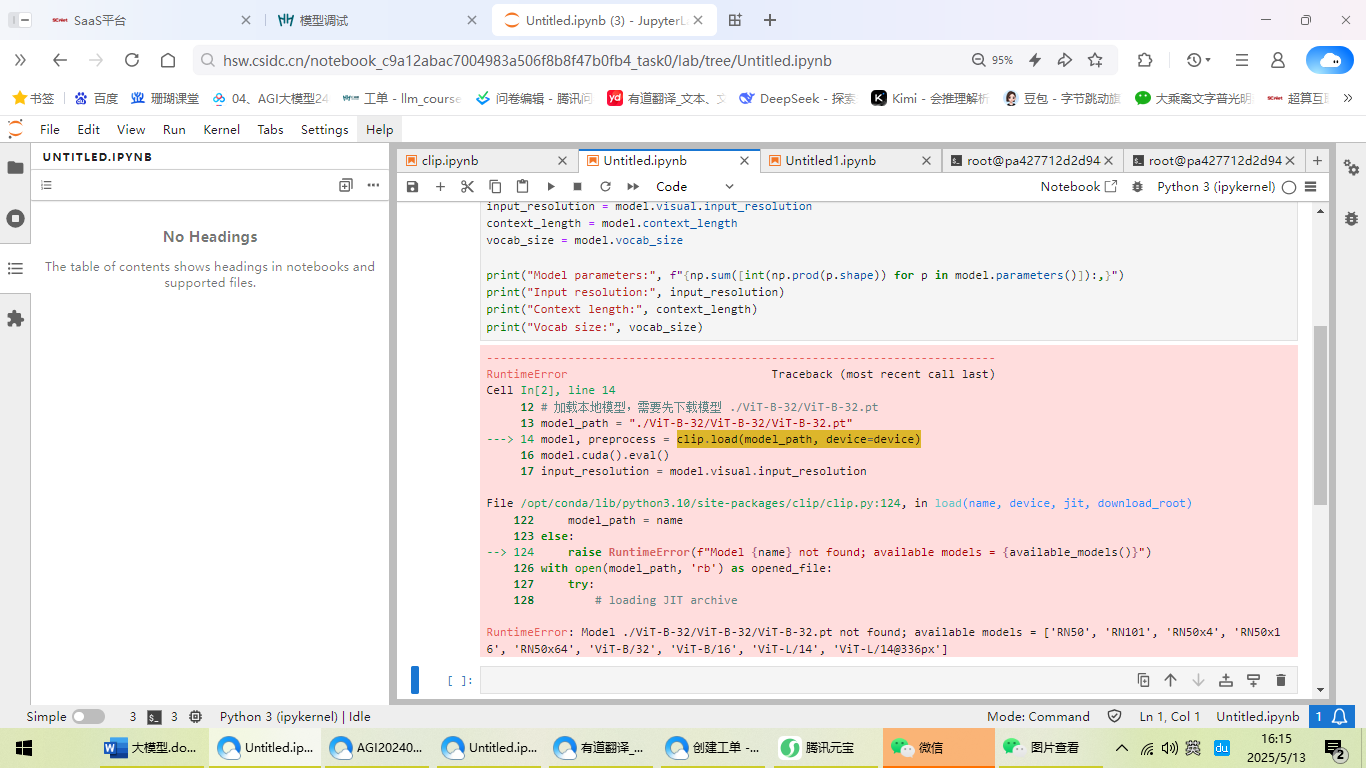Viewport: 1366px width, 768px height.
Task: Open the debugger panel on right sidebar
Action: pyautogui.click(x=1351, y=217)
